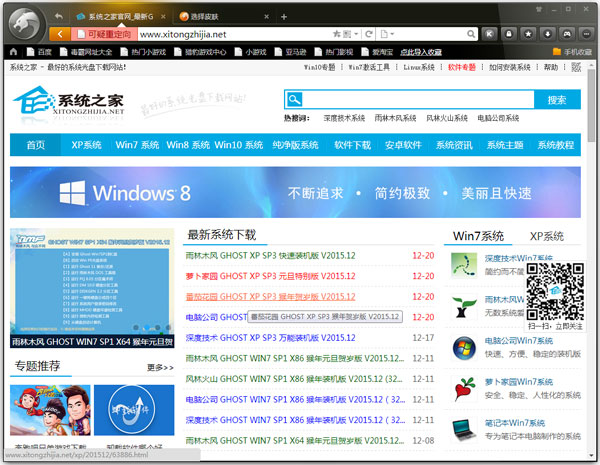The height and width of the screenshot is (465, 600).
Task: Open the more options toolbar button
Action: tap(587, 34)
